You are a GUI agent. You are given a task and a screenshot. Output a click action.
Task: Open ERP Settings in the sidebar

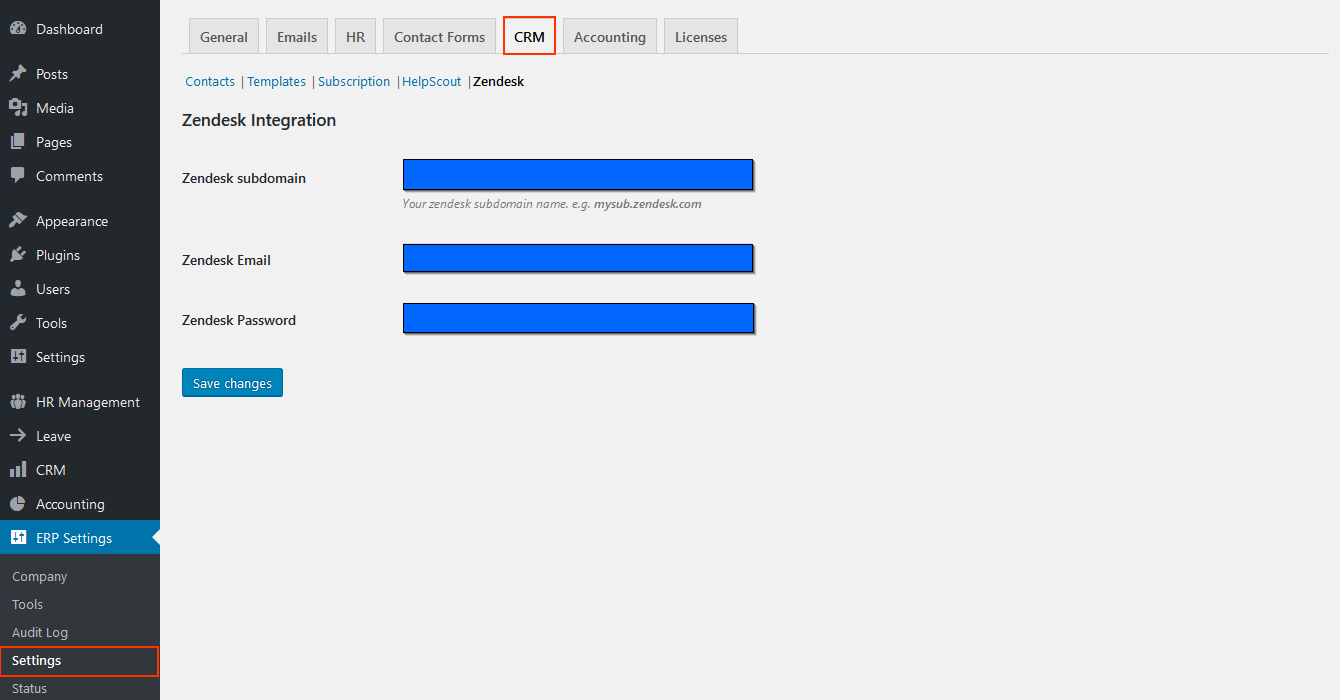pyautogui.click(x=80, y=538)
